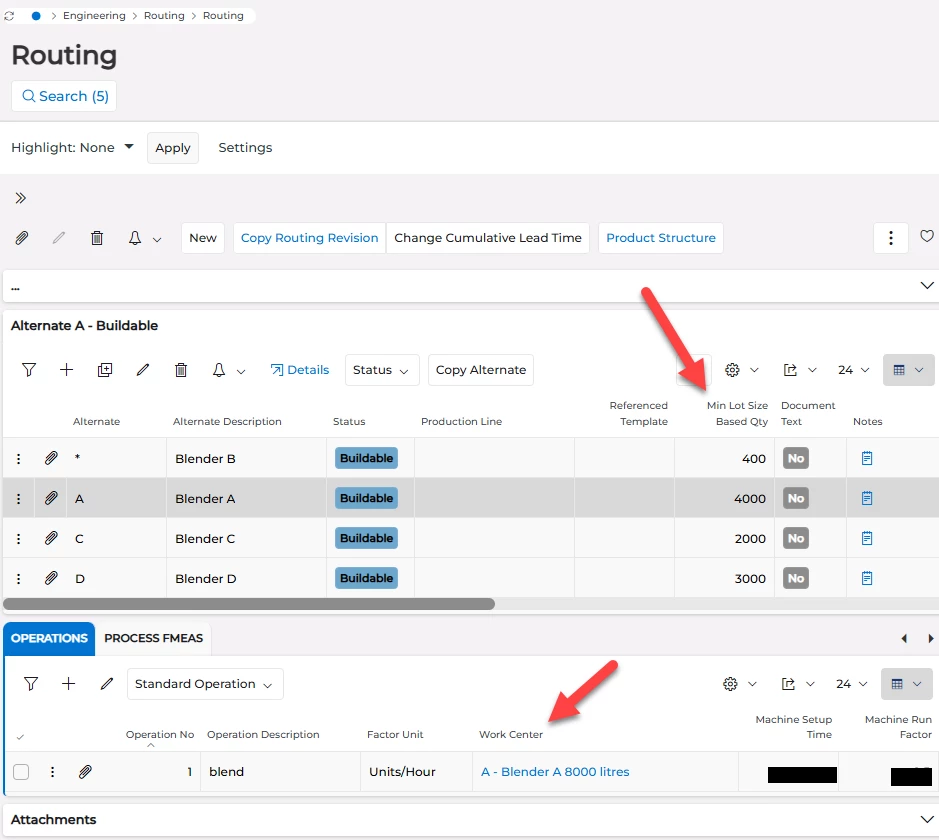Image resolution: width=939 pixels, height=840 pixels.
Task: Open Settings next to Apply
Action: pyautogui.click(x=245, y=147)
